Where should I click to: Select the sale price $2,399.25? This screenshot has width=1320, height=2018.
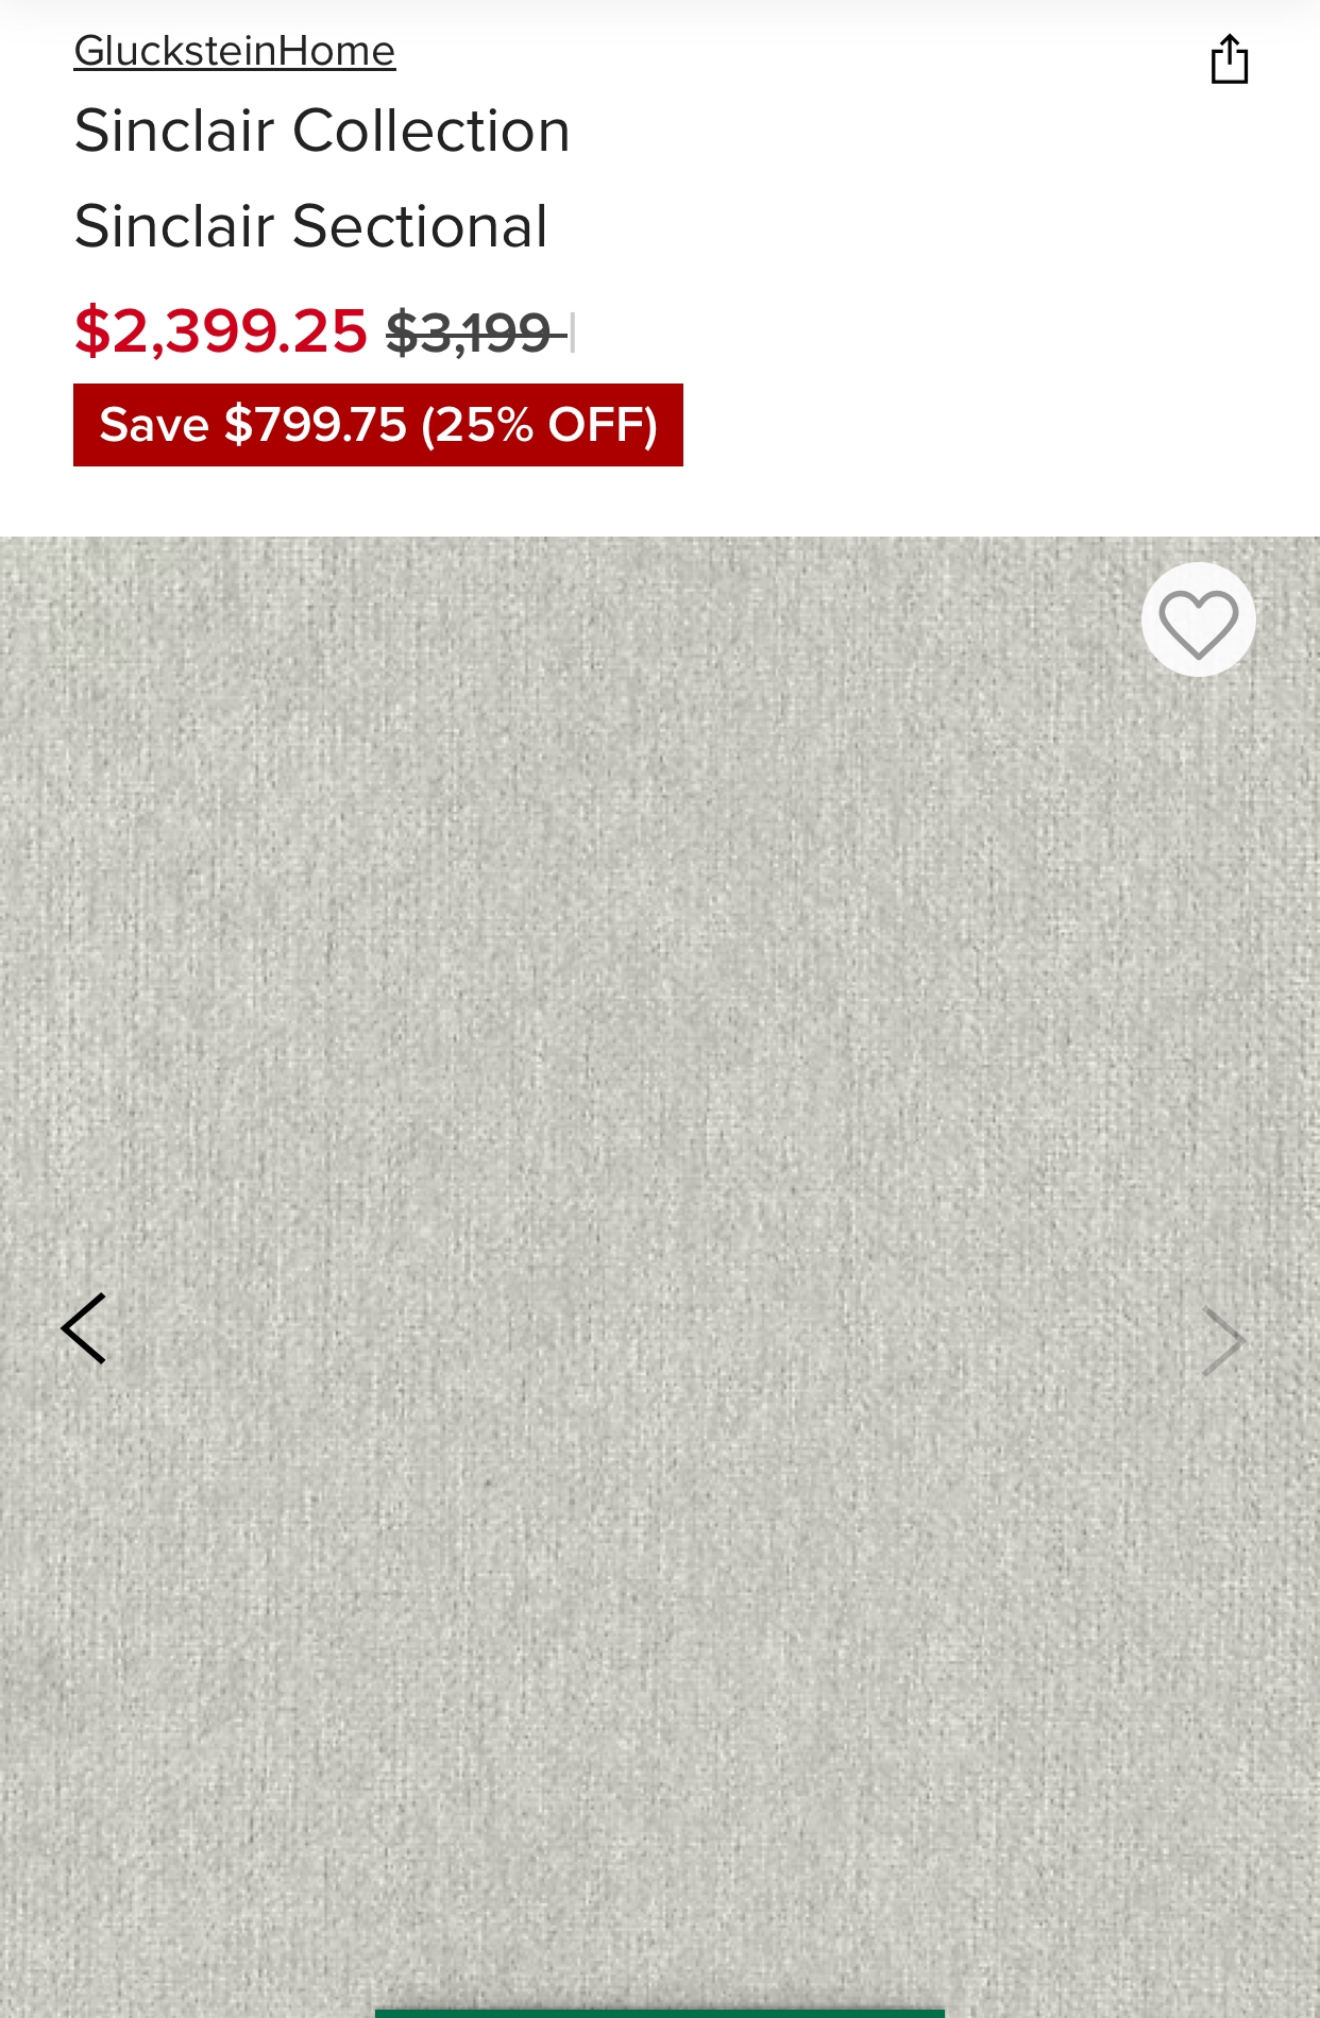pyautogui.click(x=221, y=331)
